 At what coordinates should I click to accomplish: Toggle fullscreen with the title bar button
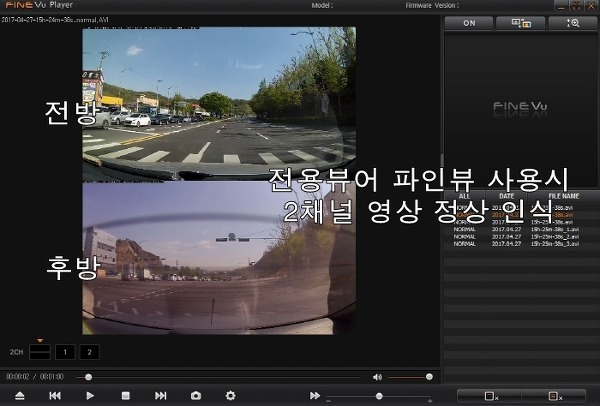tap(576, 6)
